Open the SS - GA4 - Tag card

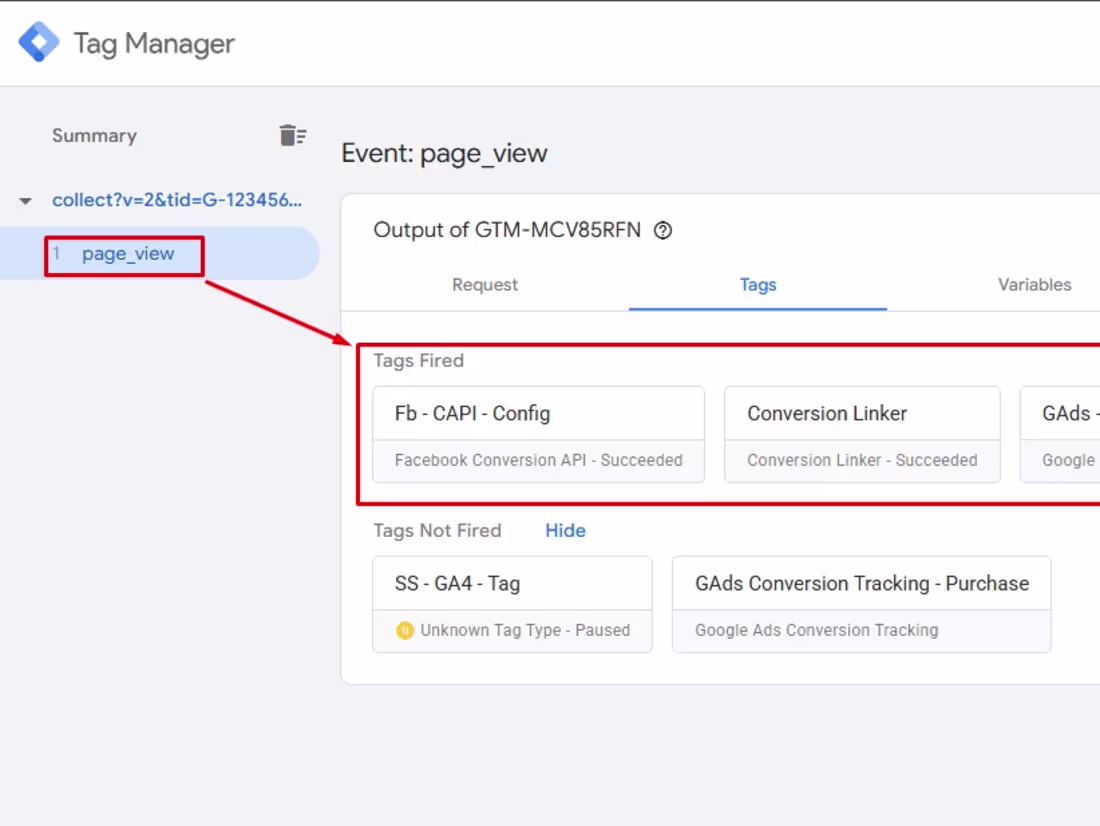pyautogui.click(x=512, y=604)
